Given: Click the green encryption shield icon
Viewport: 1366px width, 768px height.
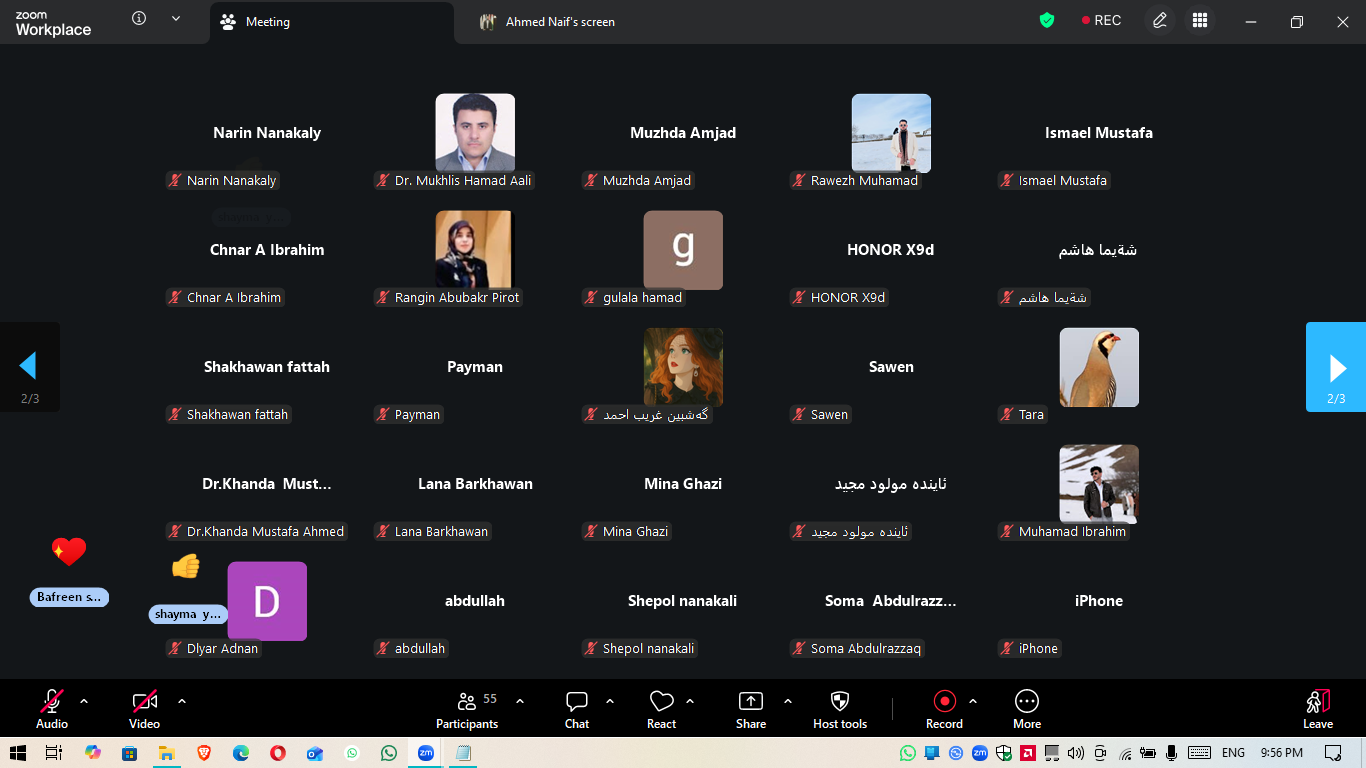Looking at the screenshot, I should [1047, 21].
